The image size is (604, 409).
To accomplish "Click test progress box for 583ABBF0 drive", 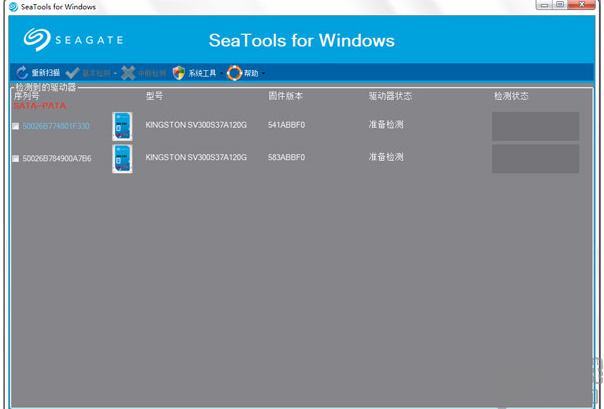I will pyautogui.click(x=535, y=159).
